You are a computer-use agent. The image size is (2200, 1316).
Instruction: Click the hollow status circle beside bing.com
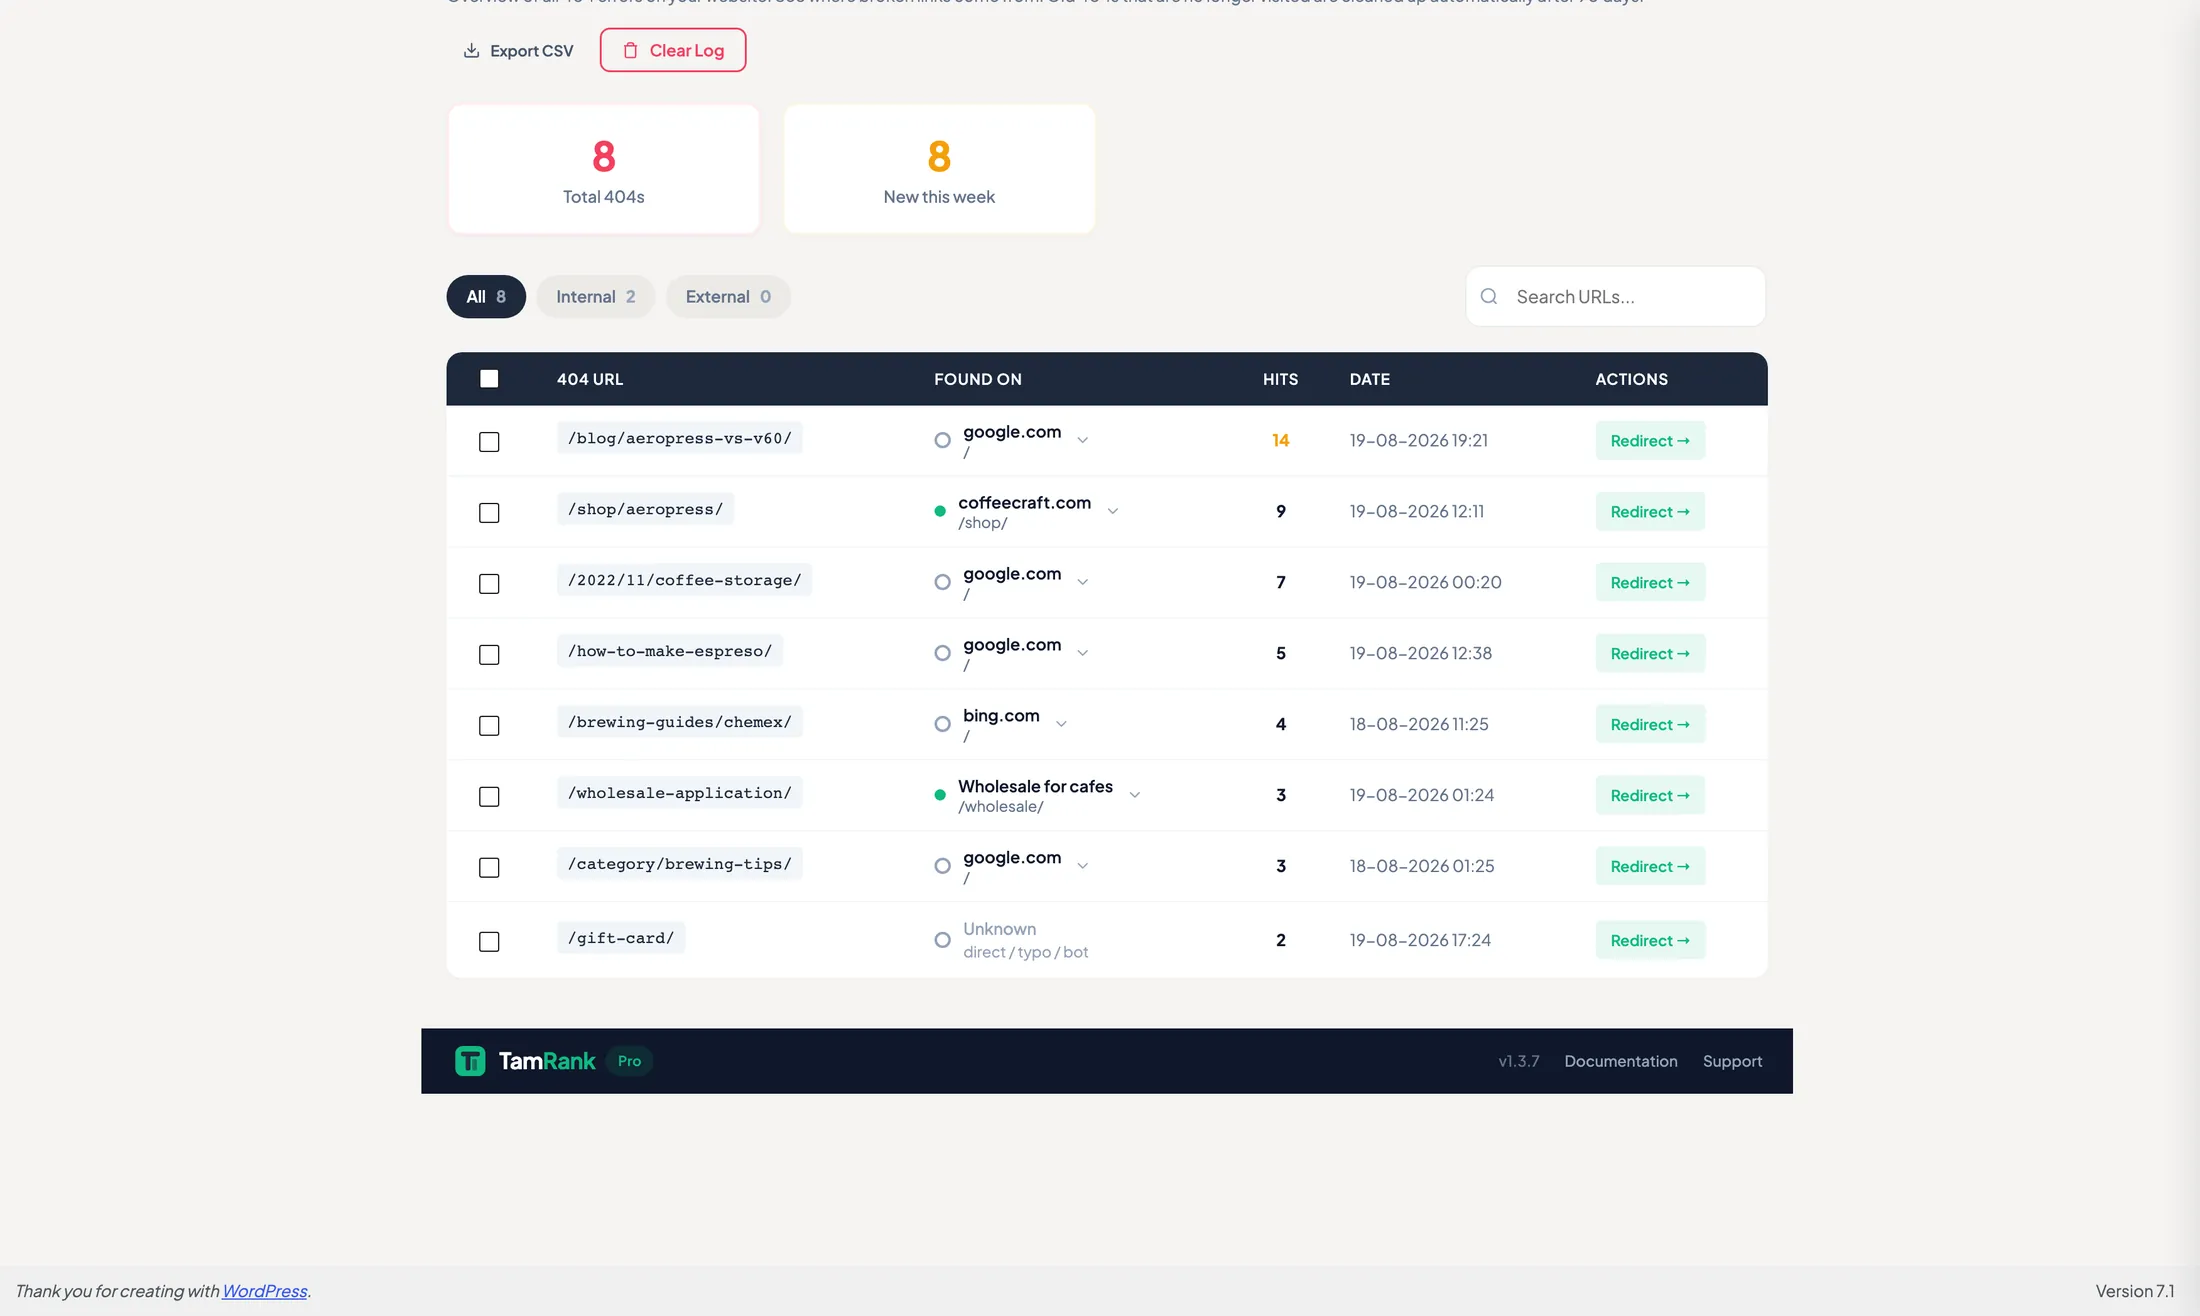[x=942, y=724]
